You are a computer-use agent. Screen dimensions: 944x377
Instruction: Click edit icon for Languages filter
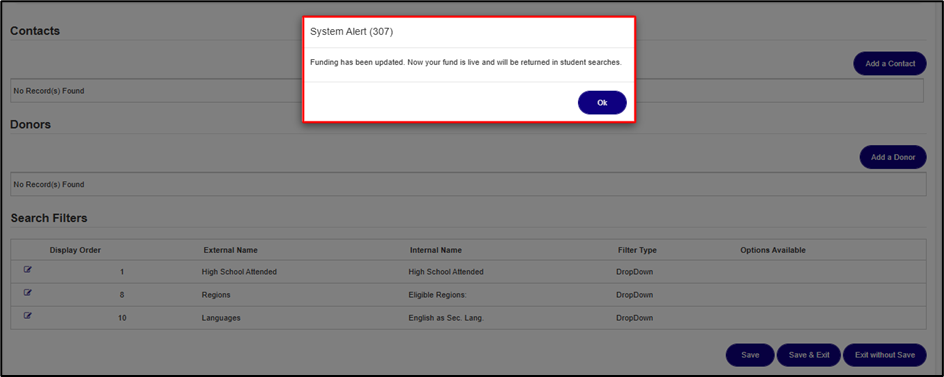(28, 316)
